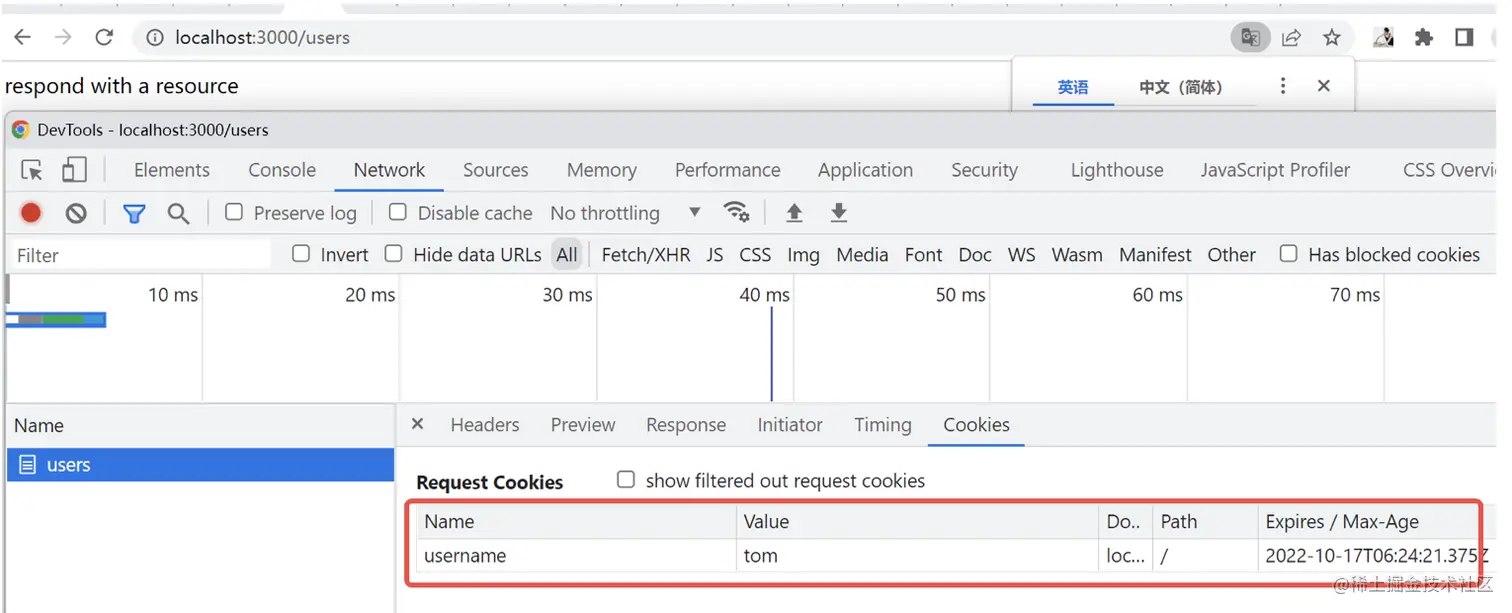
Task: Open network conditions wifi icon
Action: pyautogui.click(x=736, y=212)
